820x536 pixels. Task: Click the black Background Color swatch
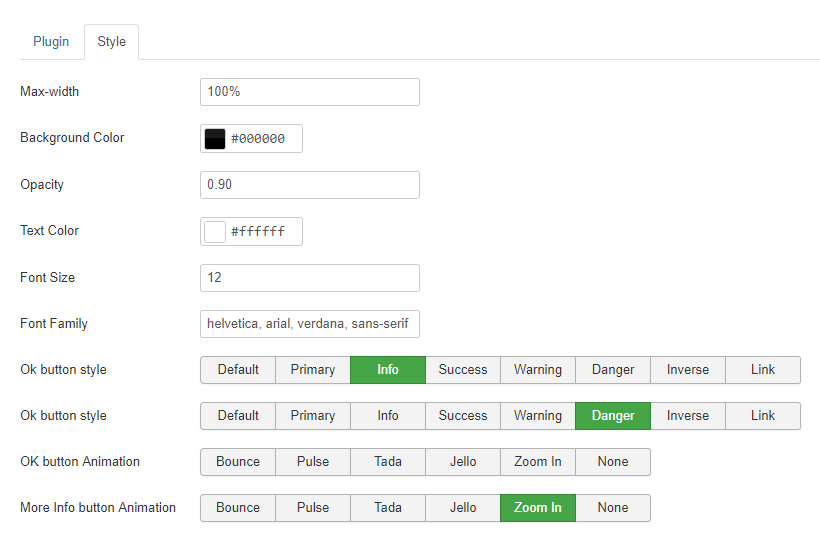point(215,139)
